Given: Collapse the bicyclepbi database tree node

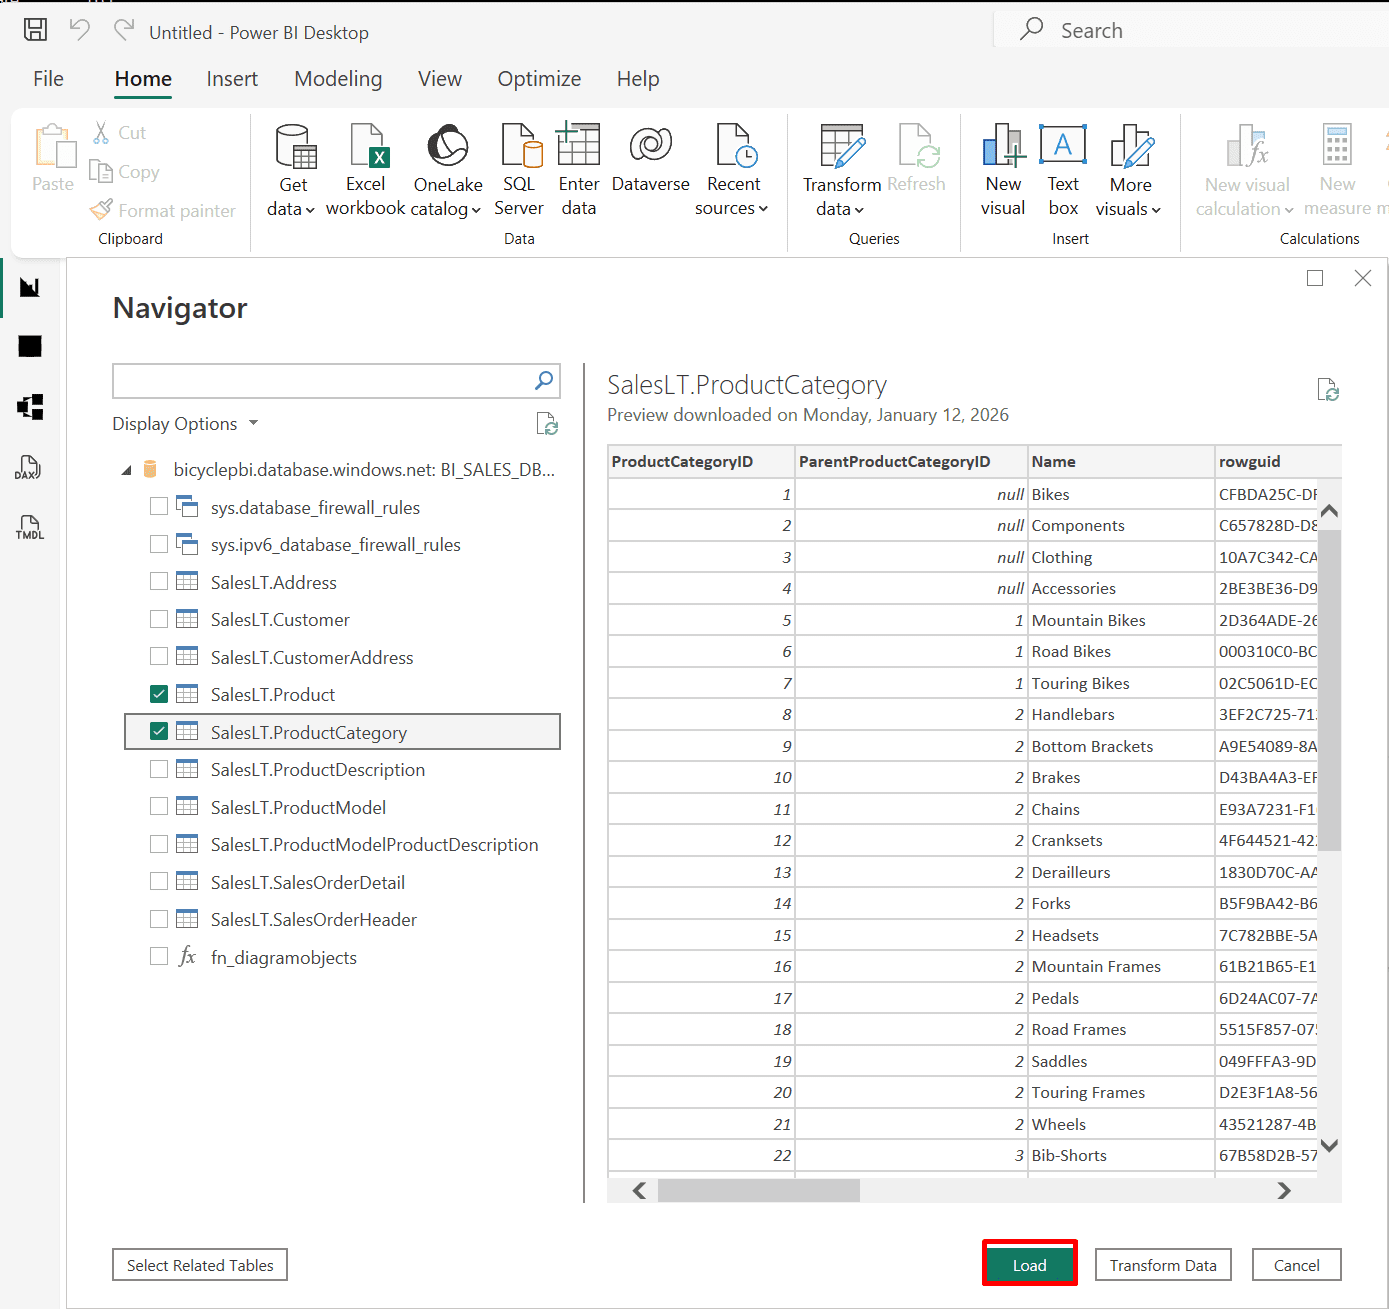Looking at the screenshot, I should (x=126, y=470).
